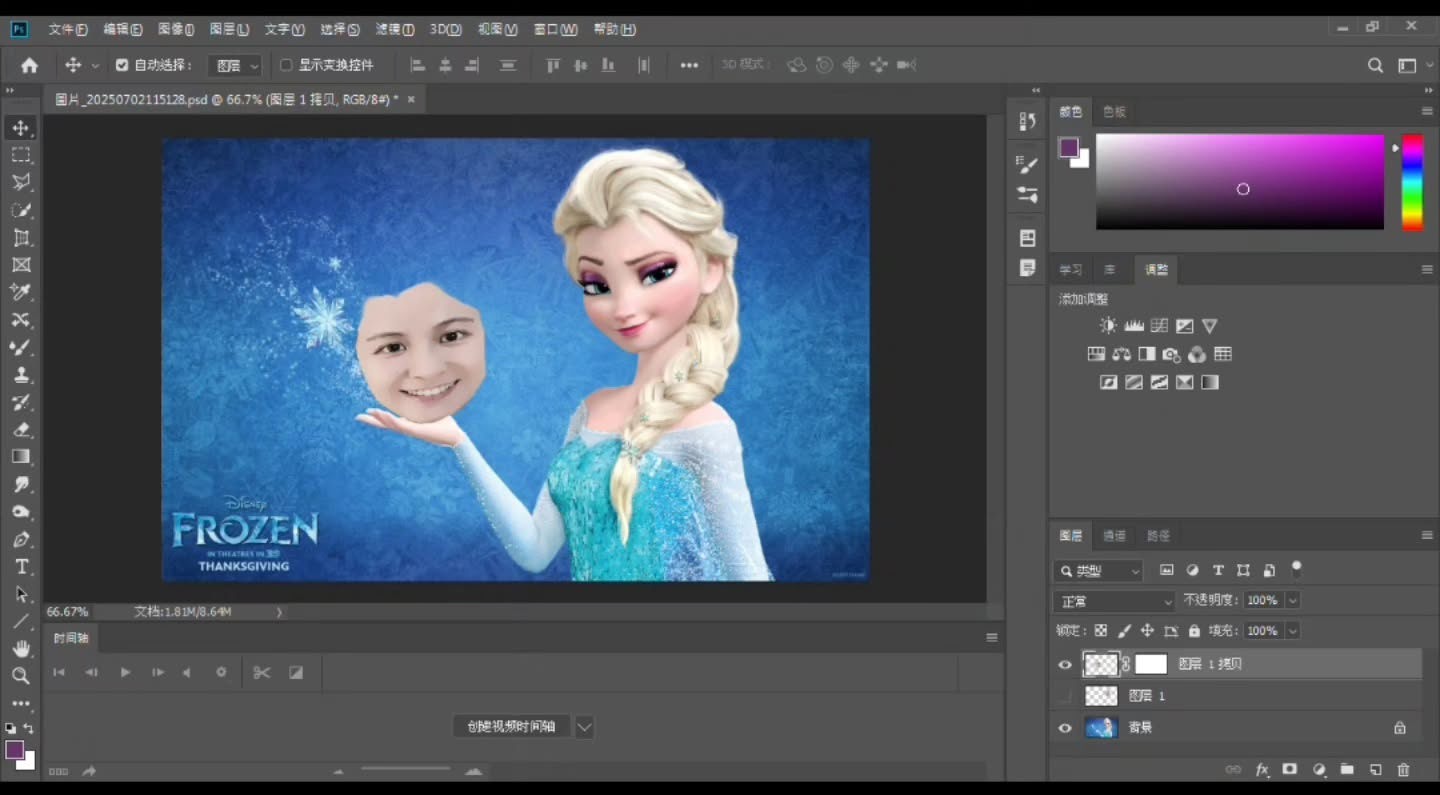The image size is (1440, 795).
Task: Expand the status bar document info arrow
Action: tap(279, 612)
